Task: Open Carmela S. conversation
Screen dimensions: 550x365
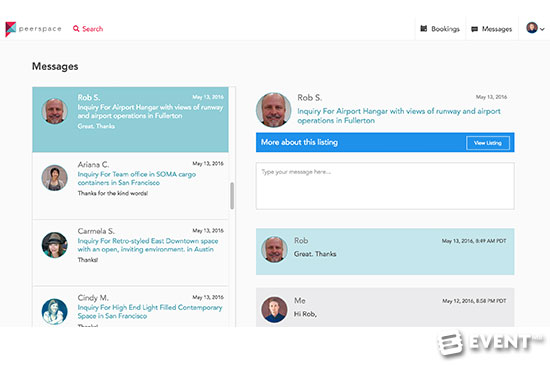Action: click(x=130, y=253)
